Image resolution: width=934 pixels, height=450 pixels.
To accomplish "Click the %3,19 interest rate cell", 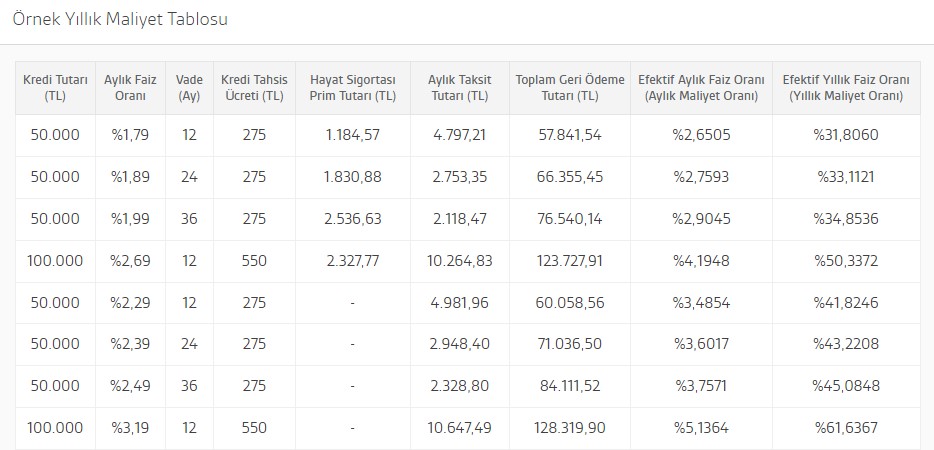I will click(x=130, y=428).
